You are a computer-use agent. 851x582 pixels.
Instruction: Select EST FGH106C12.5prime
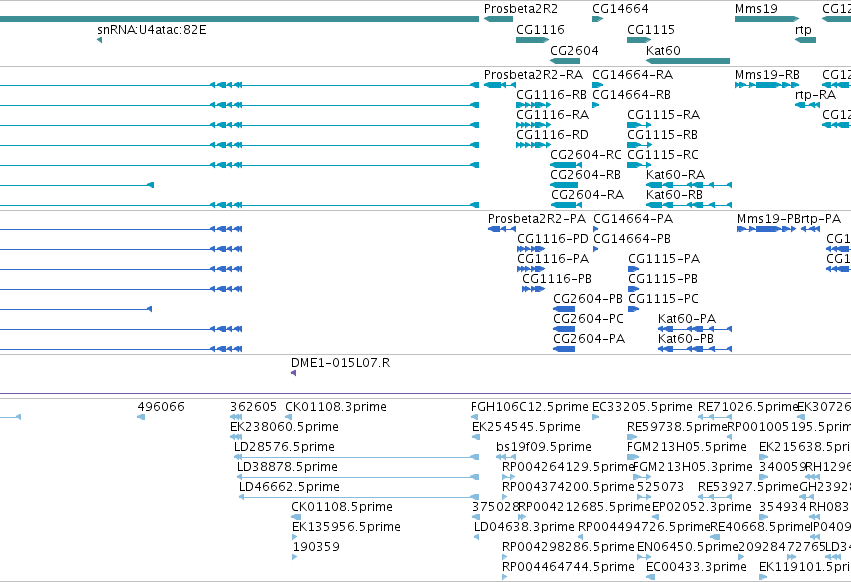[x=529, y=407]
